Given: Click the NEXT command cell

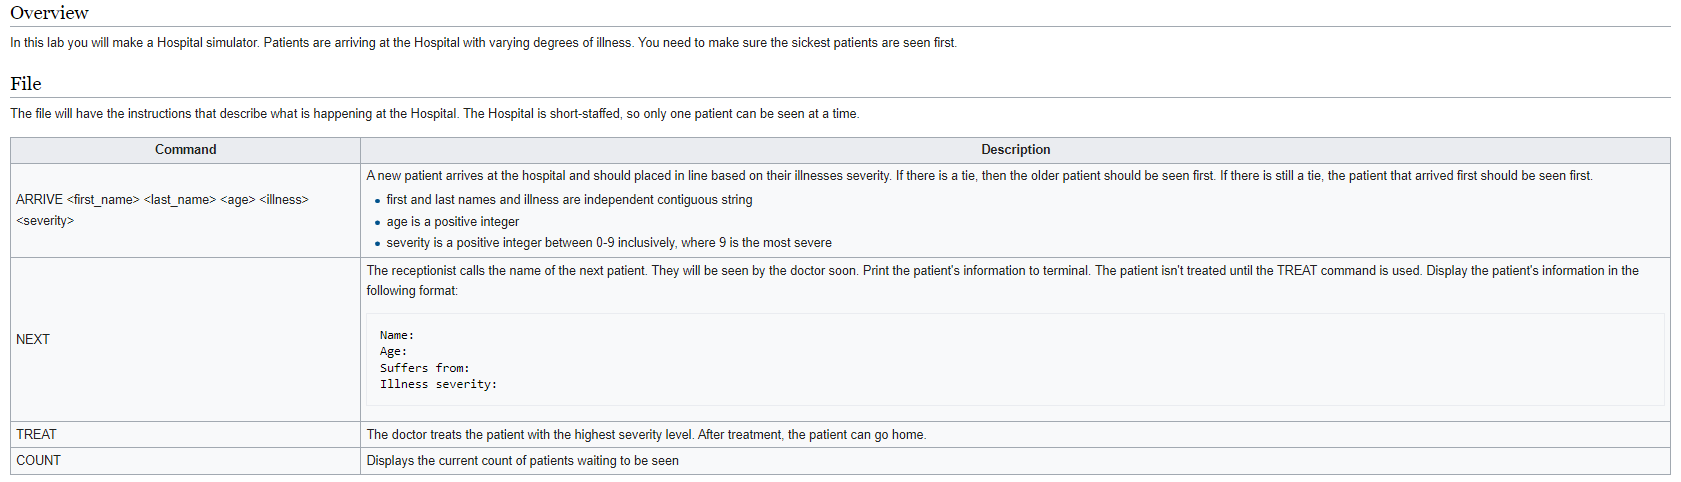Looking at the screenshot, I should pyautogui.click(x=33, y=340).
